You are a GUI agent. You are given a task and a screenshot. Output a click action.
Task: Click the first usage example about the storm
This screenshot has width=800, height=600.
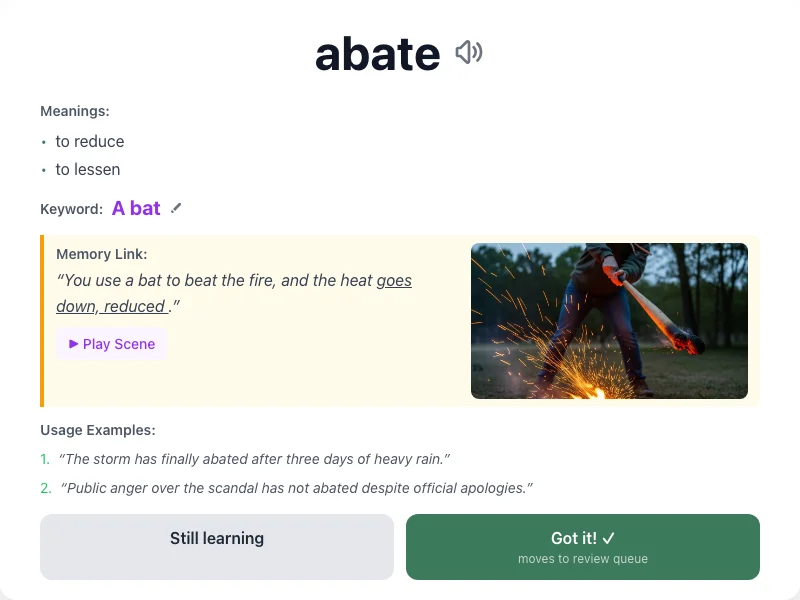(x=253, y=459)
